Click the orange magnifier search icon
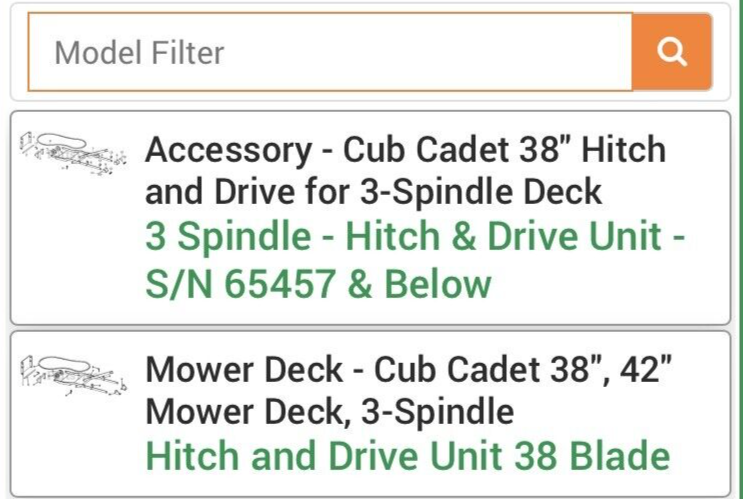This screenshot has height=499, width=743. [672, 52]
